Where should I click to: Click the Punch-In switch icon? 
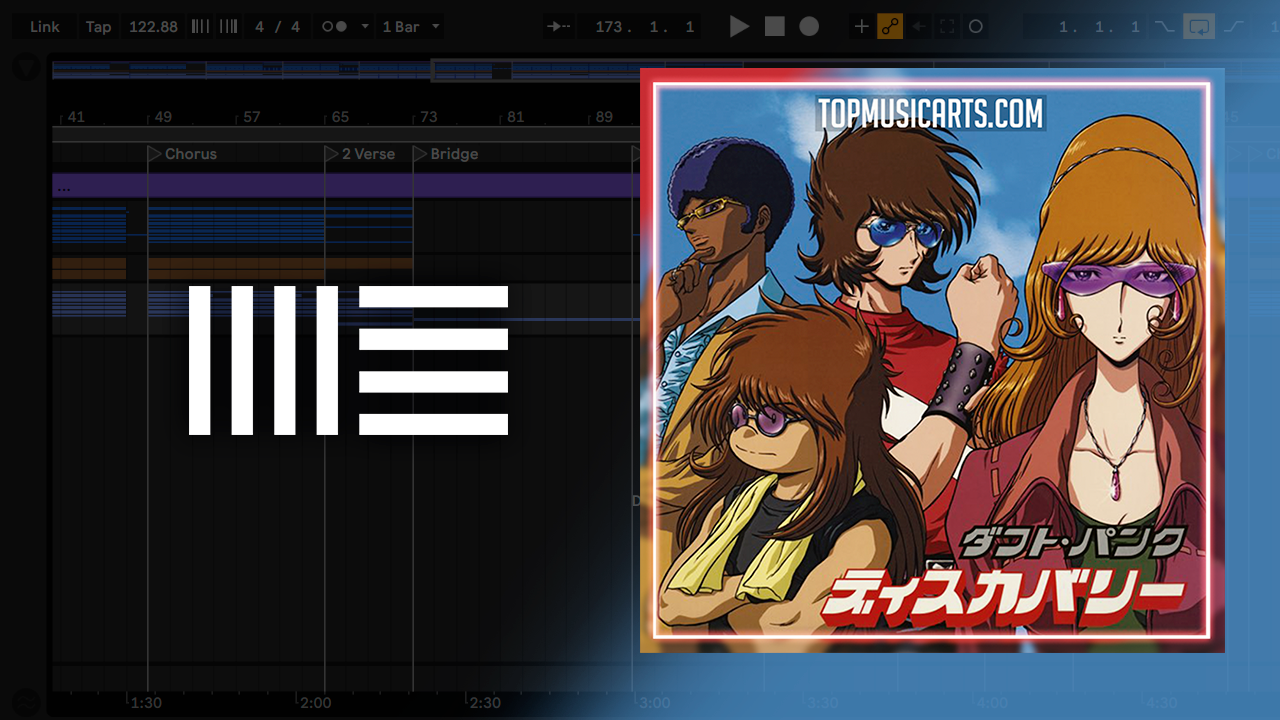(1164, 27)
